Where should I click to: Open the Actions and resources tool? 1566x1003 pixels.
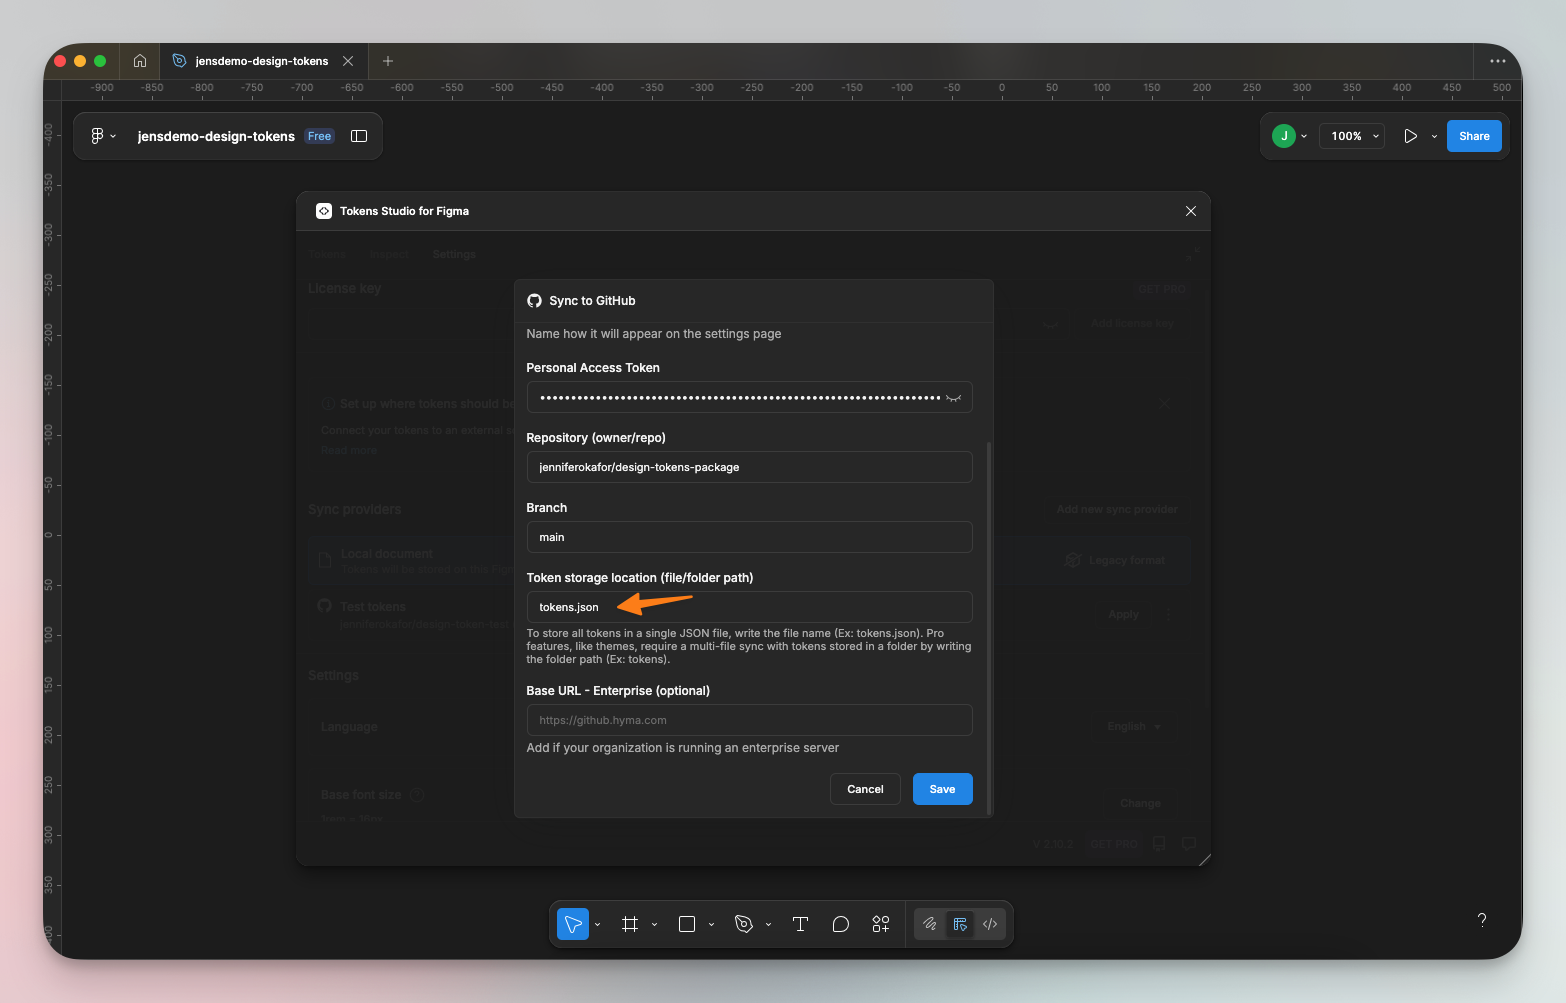pos(881,924)
